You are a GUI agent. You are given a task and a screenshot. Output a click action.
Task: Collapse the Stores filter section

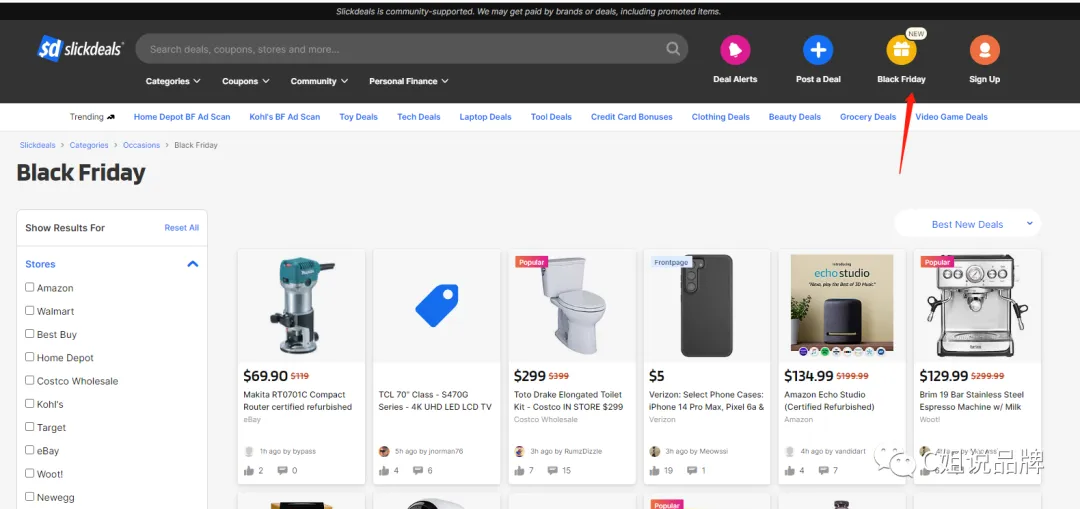click(x=193, y=264)
